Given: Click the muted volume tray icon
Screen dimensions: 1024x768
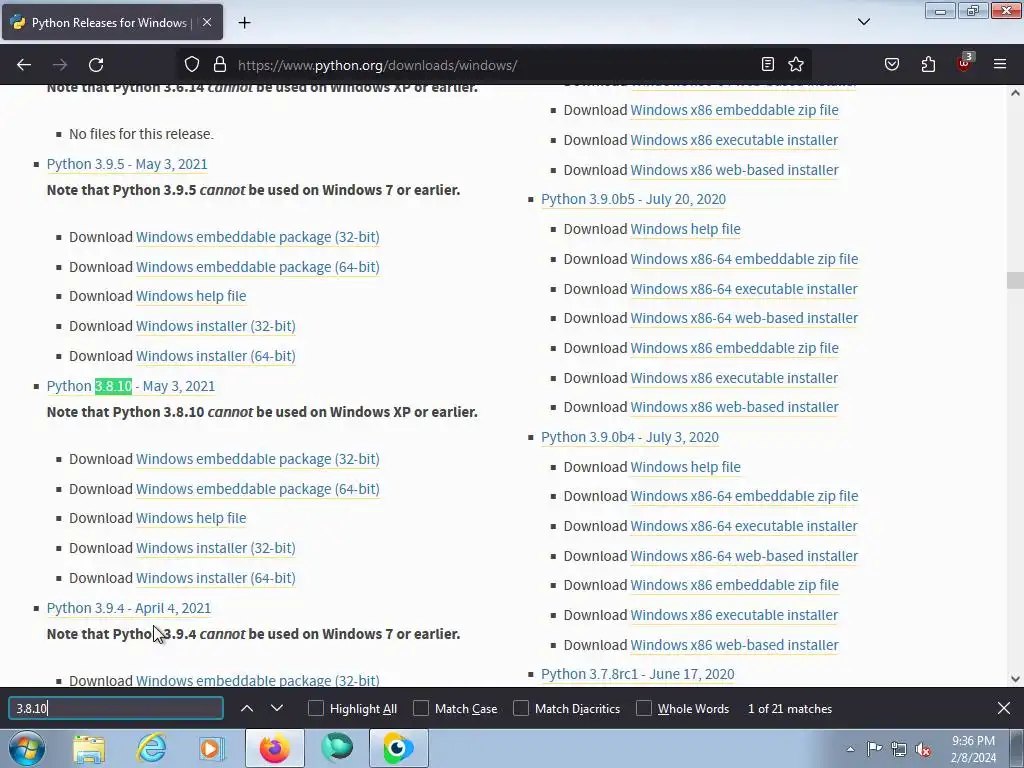Looking at the screenshot, I should point(923,749).
